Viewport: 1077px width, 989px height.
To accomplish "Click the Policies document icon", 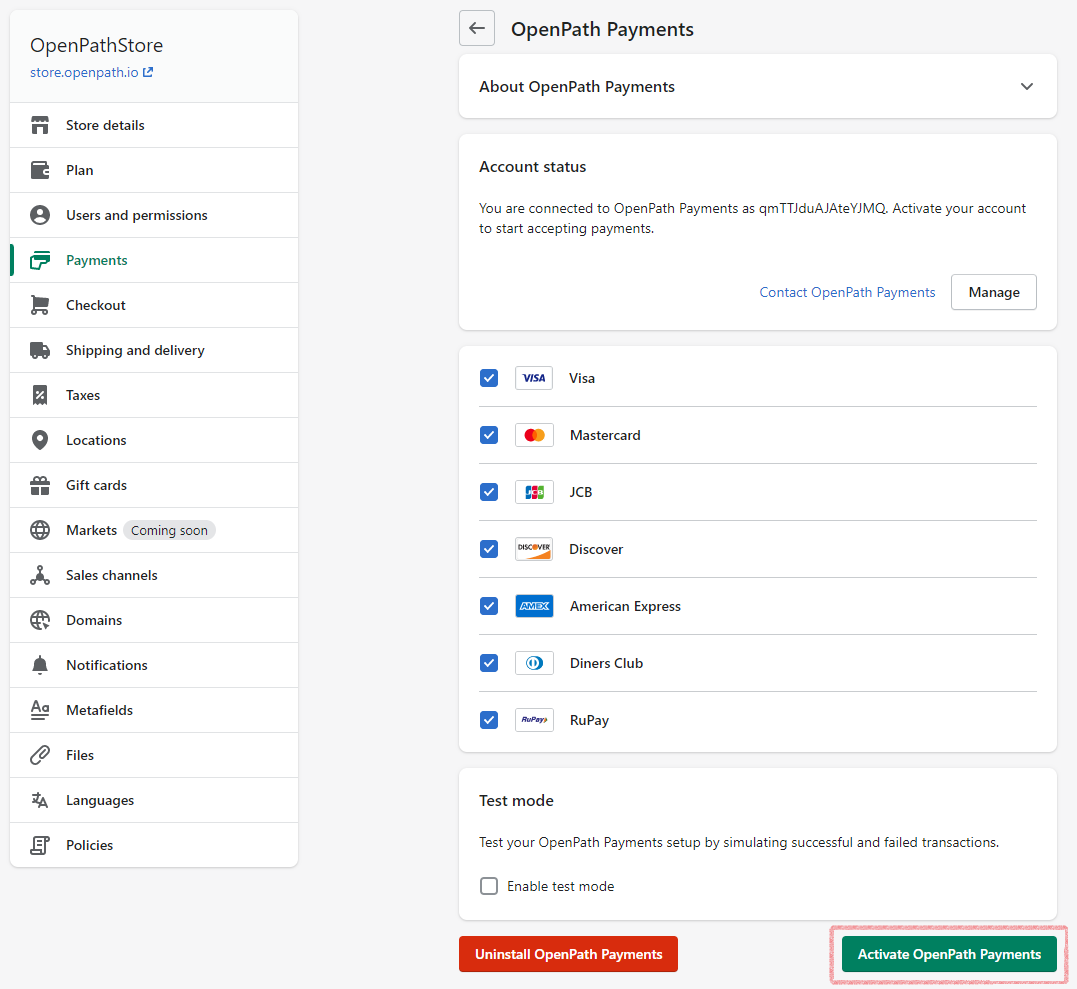I will (x=40, y=845).
